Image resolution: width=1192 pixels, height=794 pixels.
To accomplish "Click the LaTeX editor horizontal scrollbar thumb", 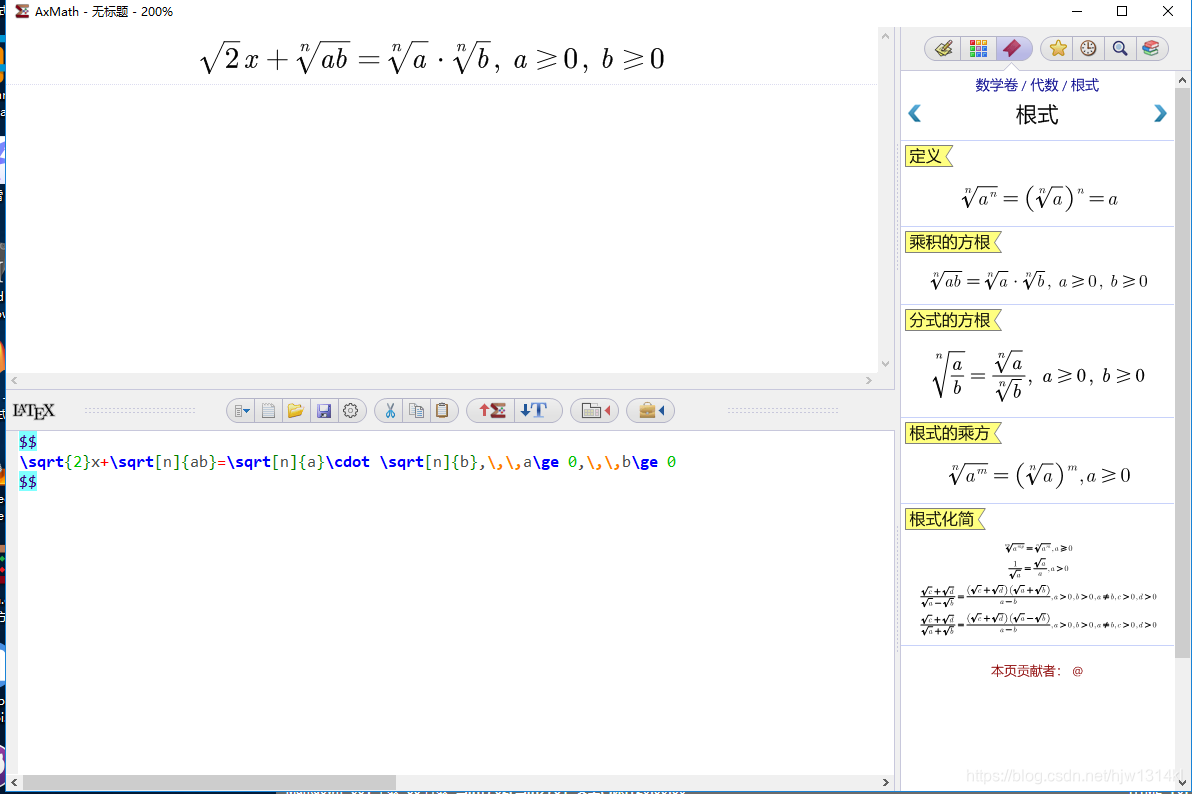I will (x=209, y=782).
